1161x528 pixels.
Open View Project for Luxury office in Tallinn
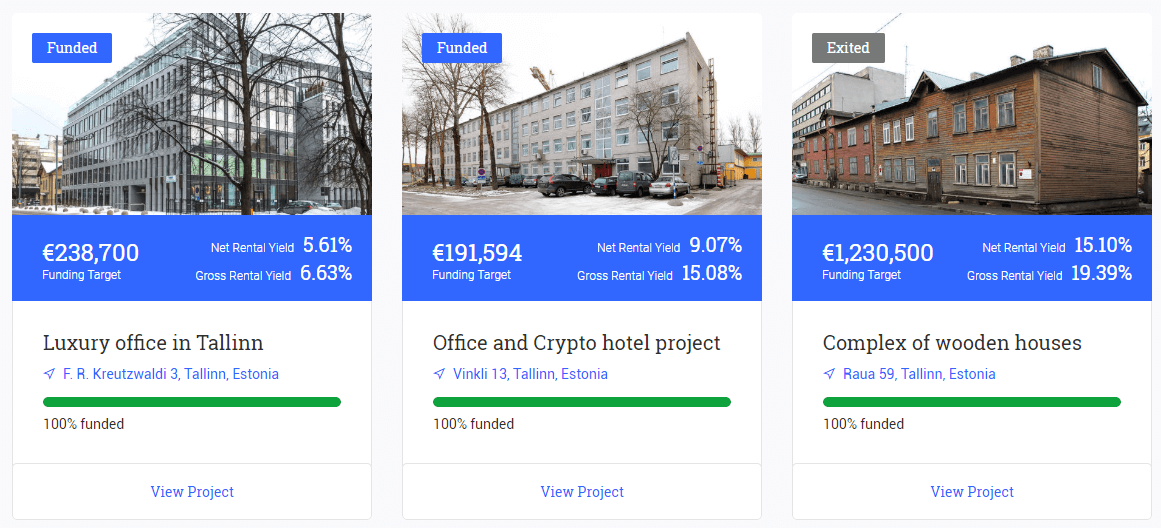pos(192,492)
